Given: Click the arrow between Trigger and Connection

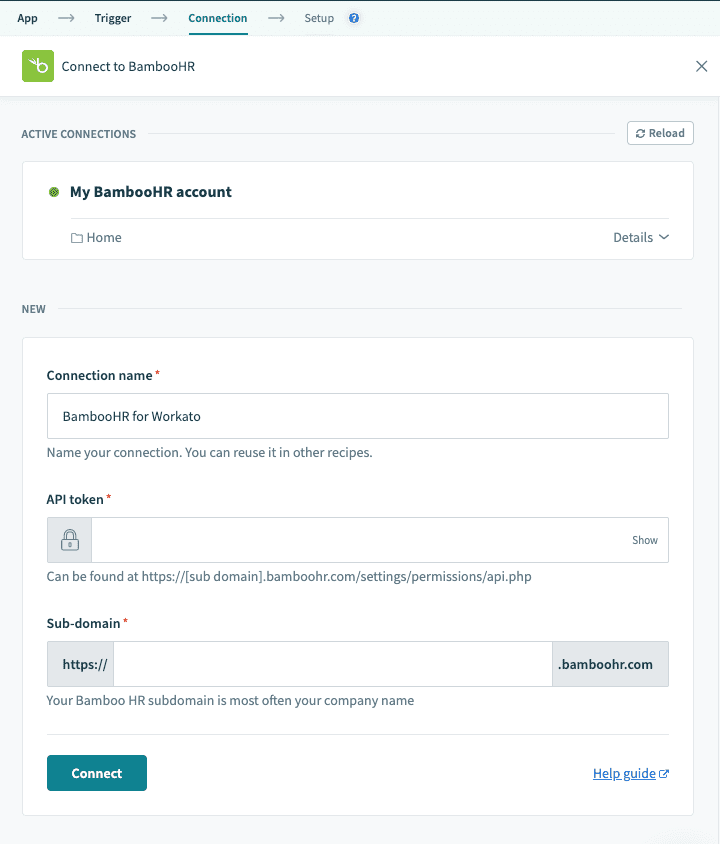Looking at the screenshot, I should (158, 17).
